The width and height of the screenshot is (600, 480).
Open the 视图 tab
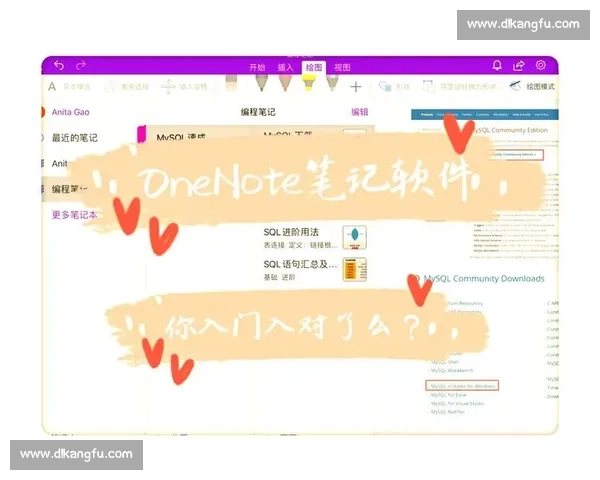342,68
